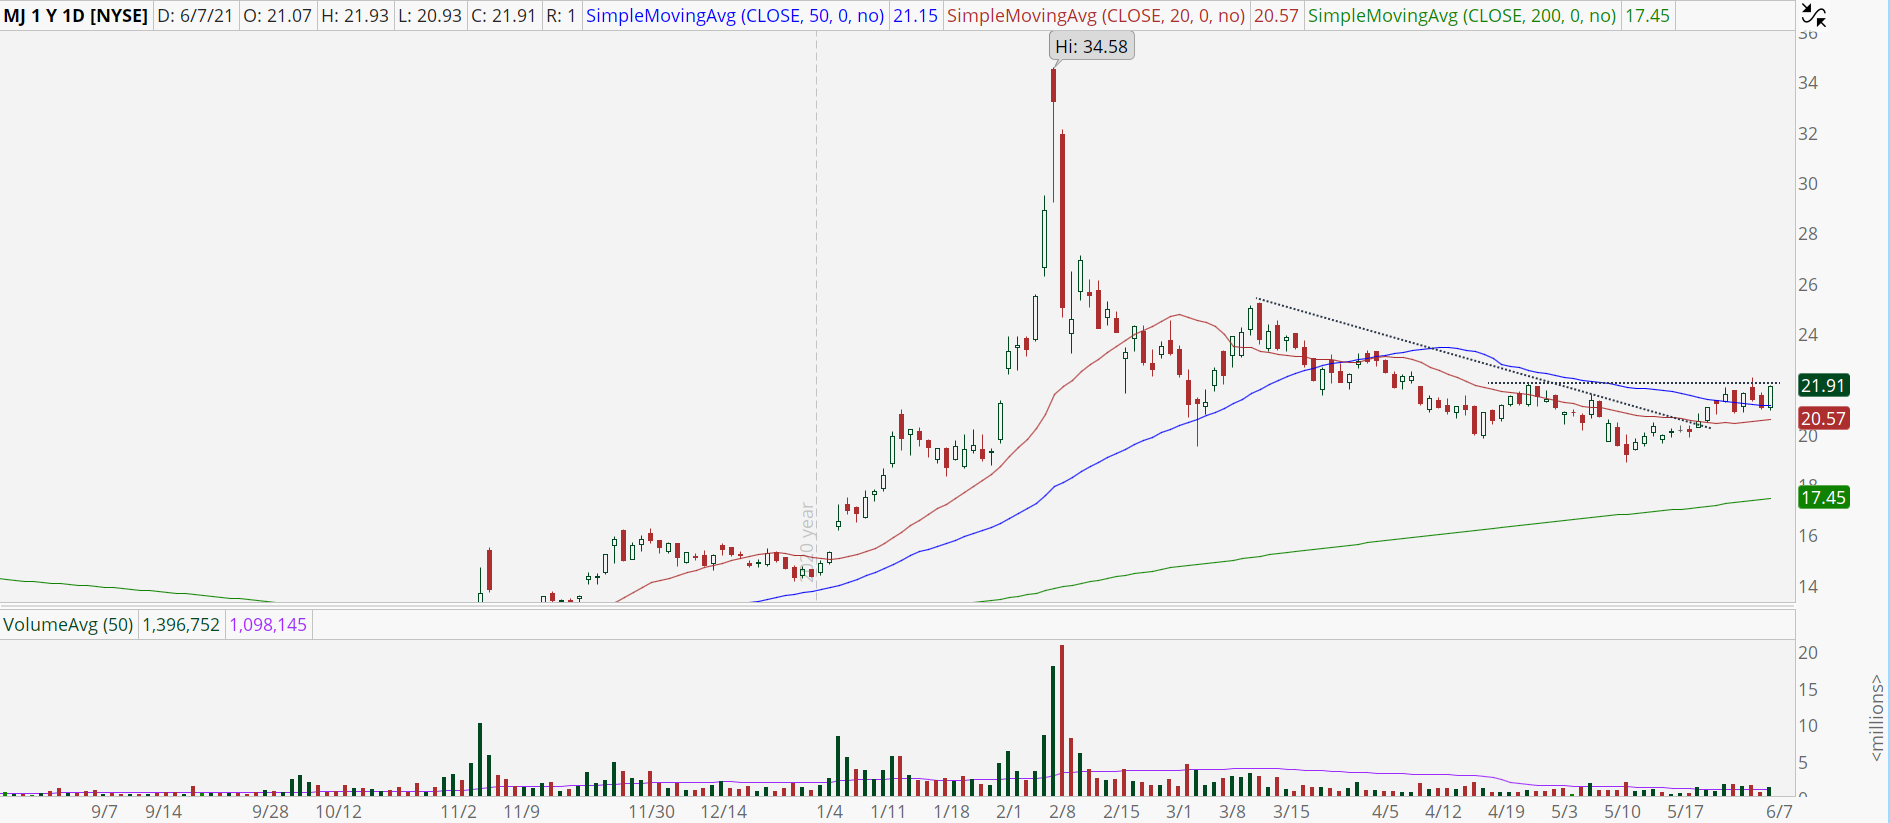Click the 12/14 date on the time axis

tap(723, 811)
